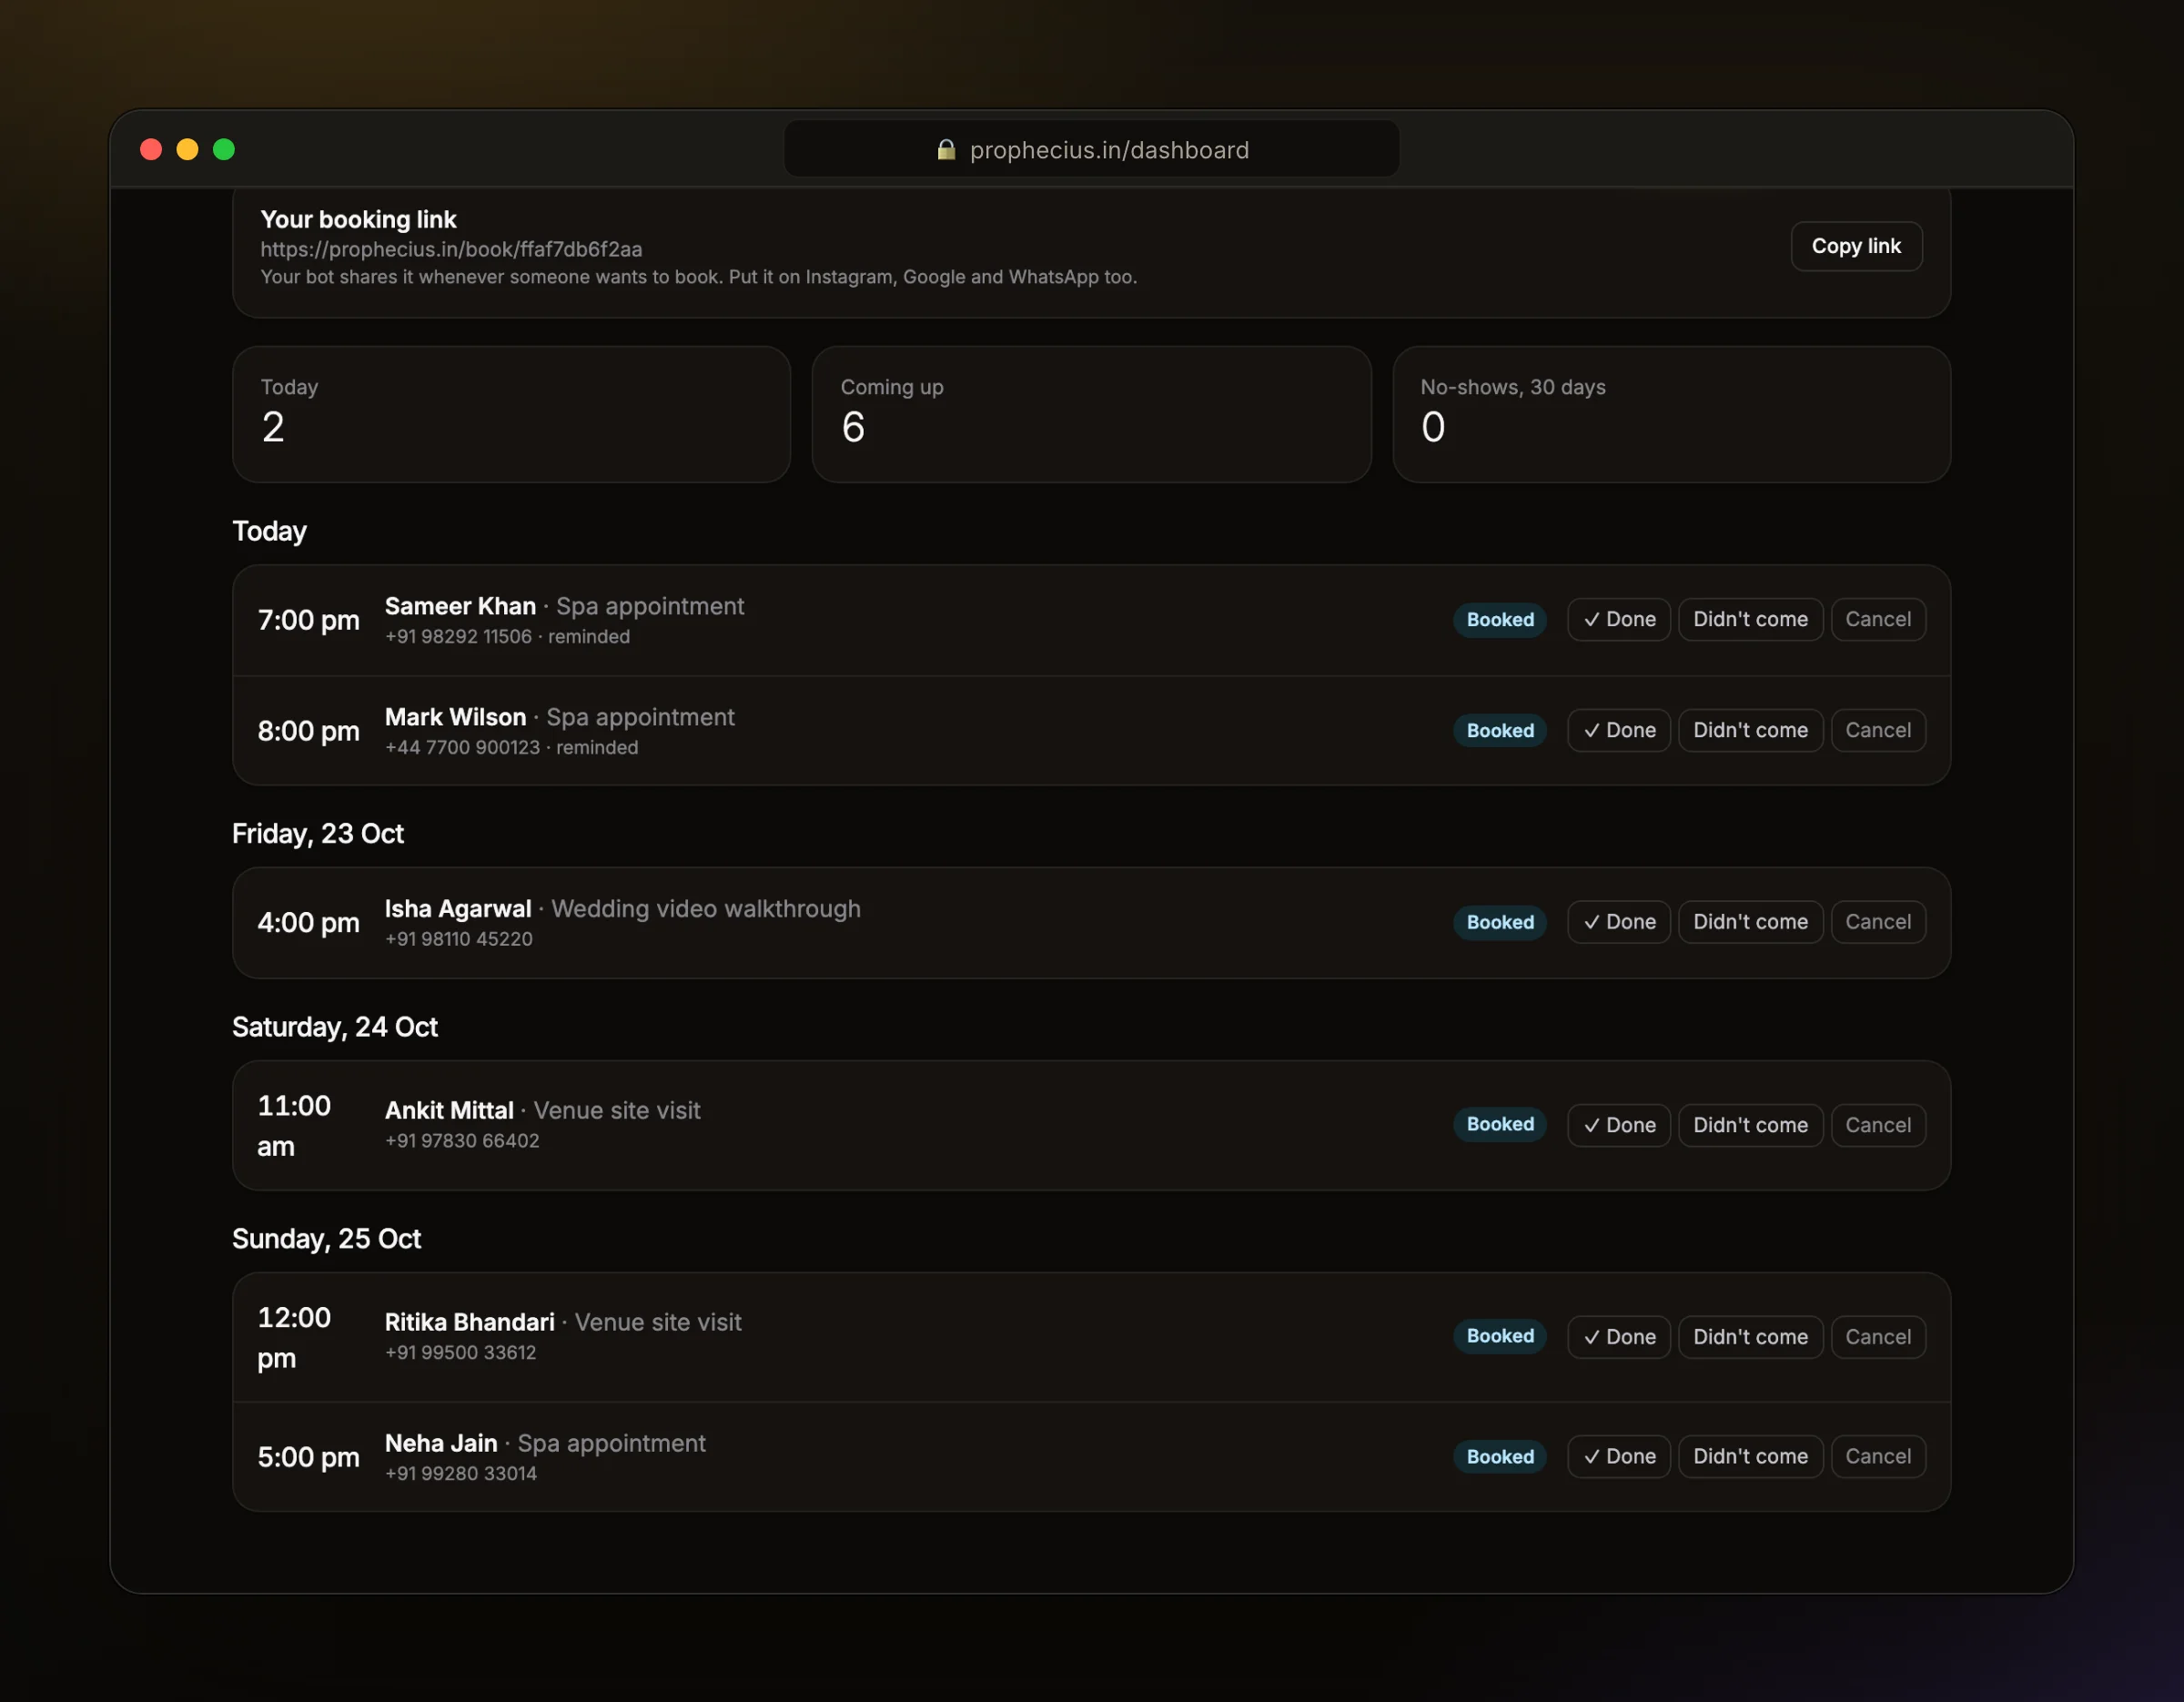Click Booked badge for Sameer Khan
Screen dimensions: 2184x1702
pos(1499,619)
